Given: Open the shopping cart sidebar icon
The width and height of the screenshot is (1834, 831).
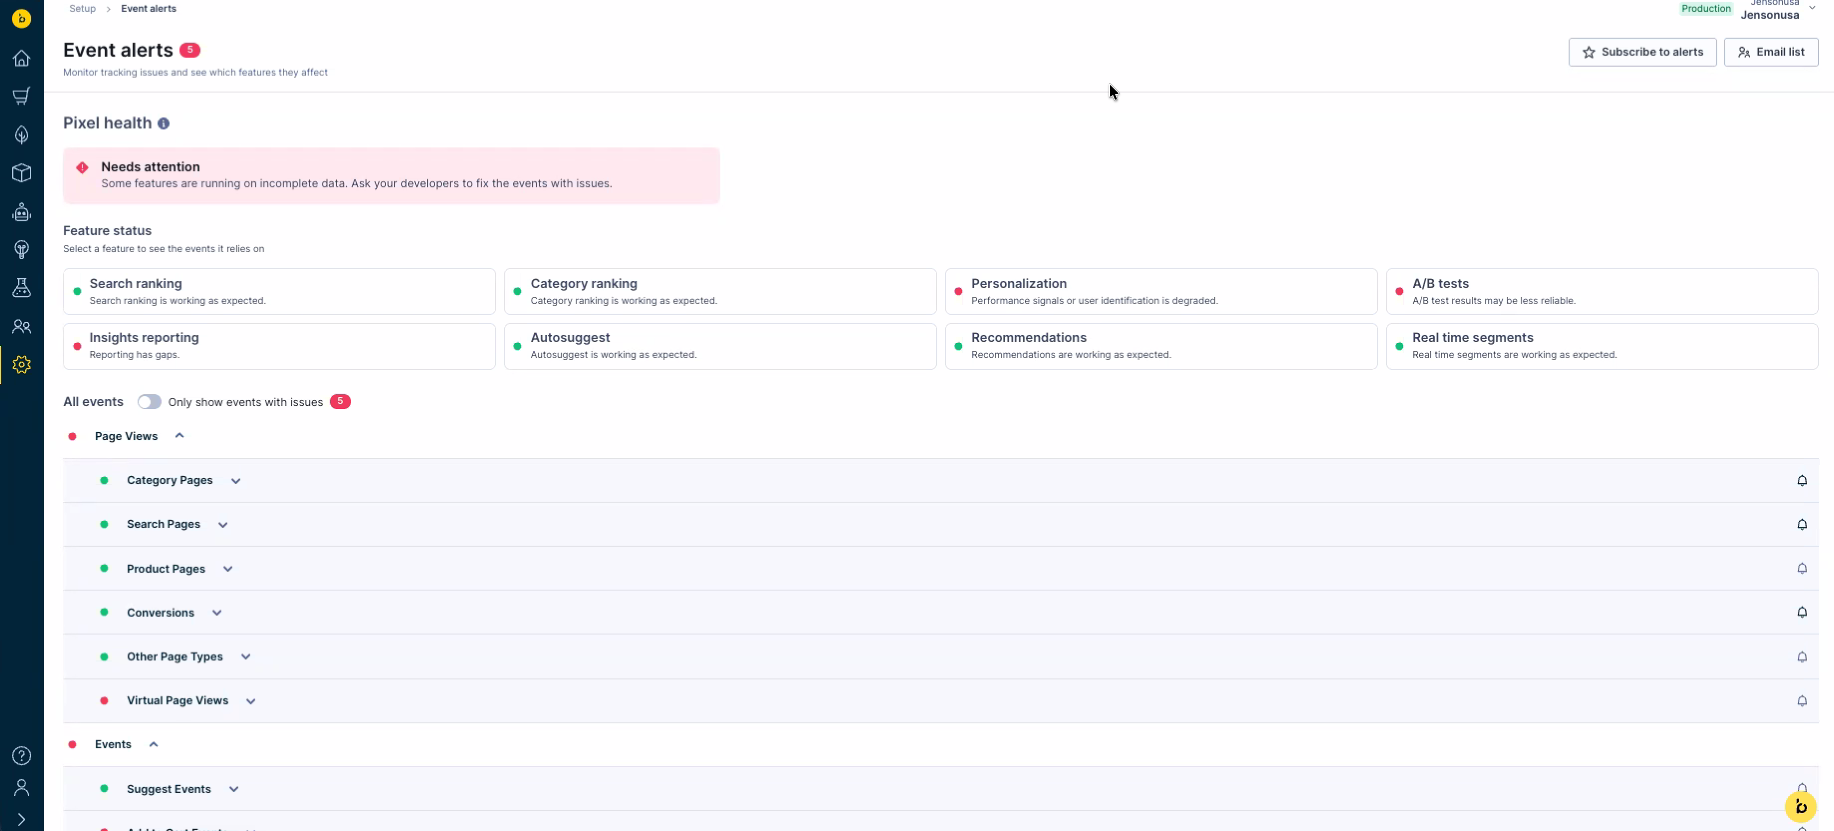Looking at the screenshot, I should (21, 96).
